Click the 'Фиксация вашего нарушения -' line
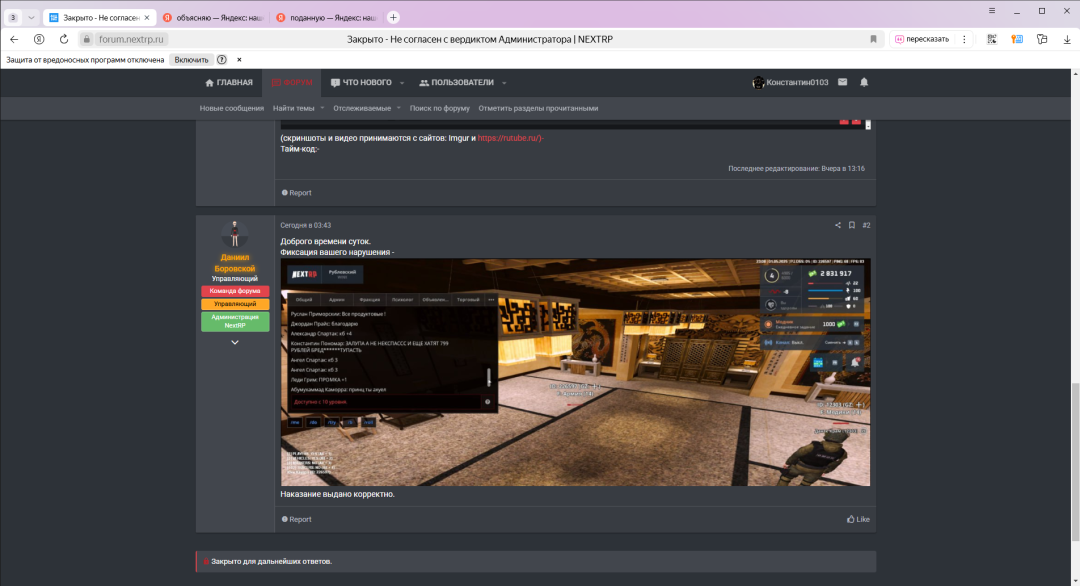Viewport: 1080px width, 586px height. pyautogui.click(x=338, y=253)
